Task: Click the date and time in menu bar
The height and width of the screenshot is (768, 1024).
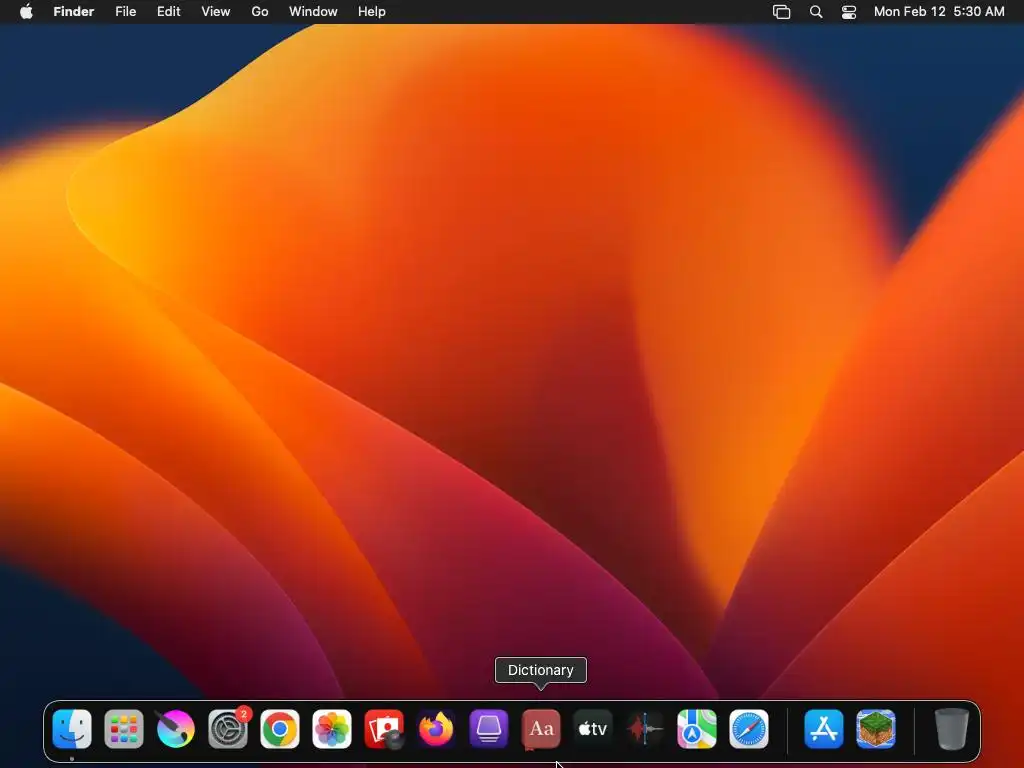Action: 939,12
